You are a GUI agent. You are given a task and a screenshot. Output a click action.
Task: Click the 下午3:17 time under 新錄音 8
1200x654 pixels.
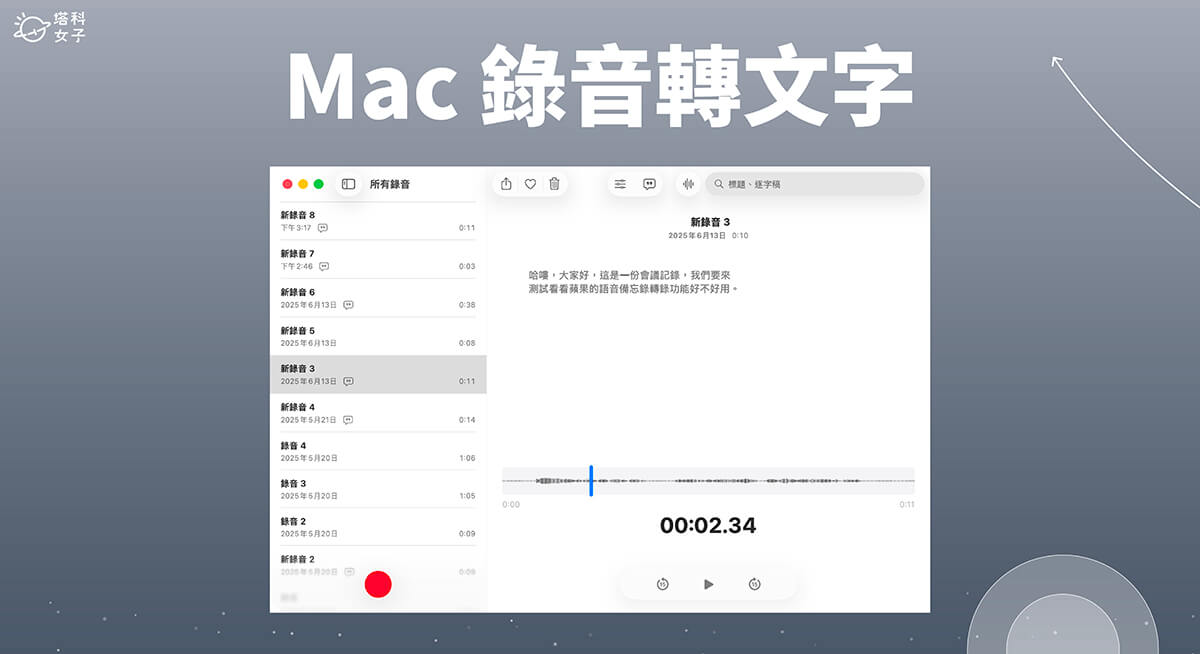296,228
